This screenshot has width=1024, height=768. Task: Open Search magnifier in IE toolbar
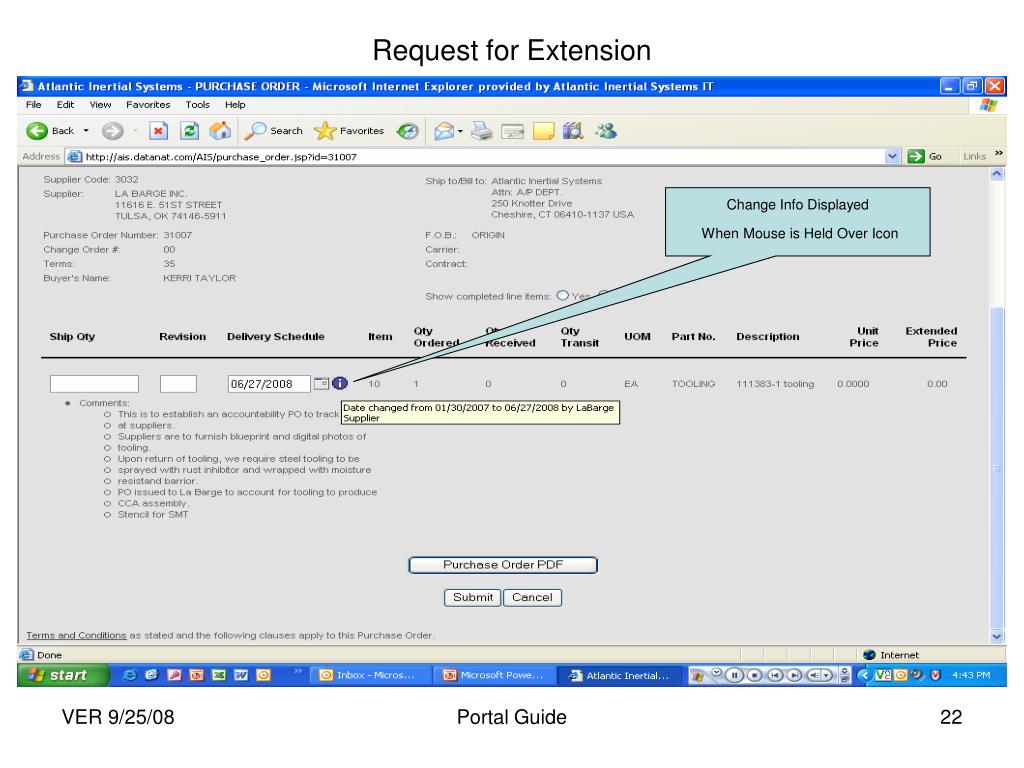(273, 131)
